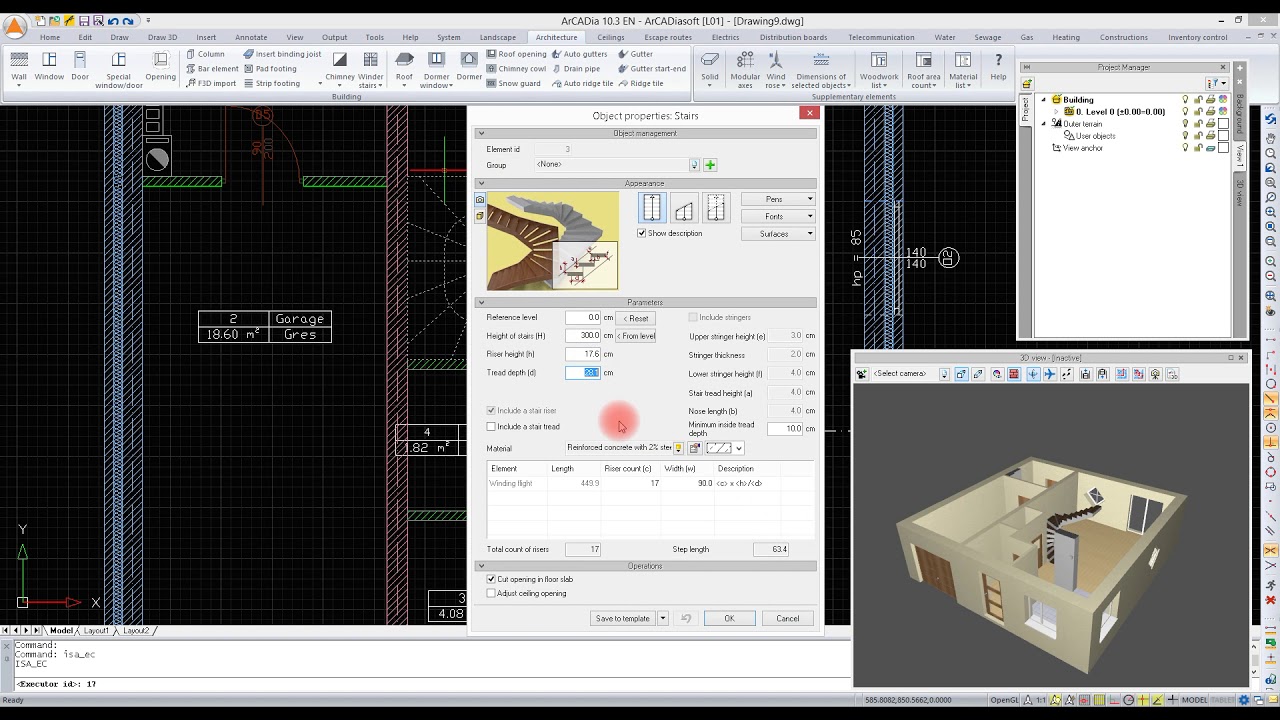1280x720 pixels.
Task: Open the Pens dropdown
Action: (778, 199)
